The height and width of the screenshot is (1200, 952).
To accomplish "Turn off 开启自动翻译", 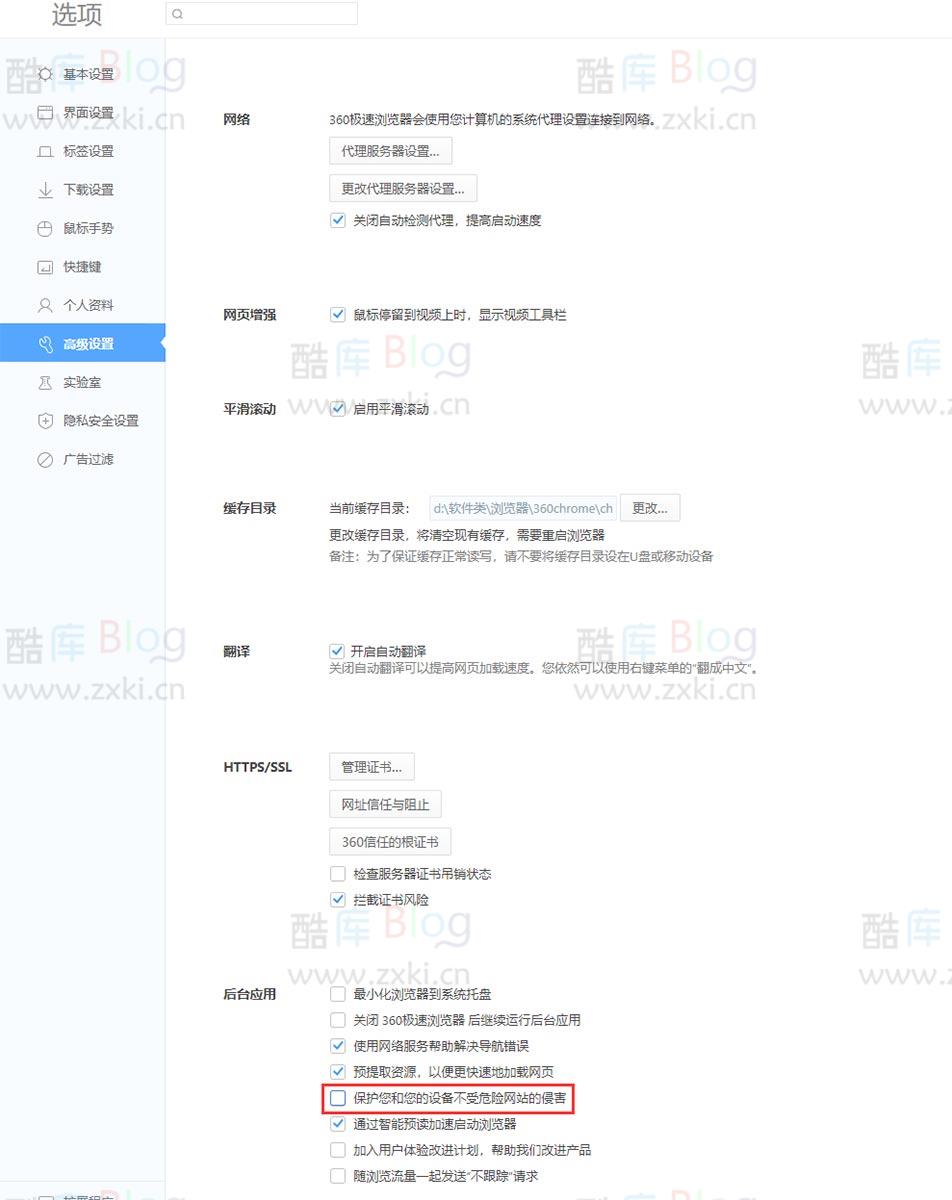I will pos(338,650).
